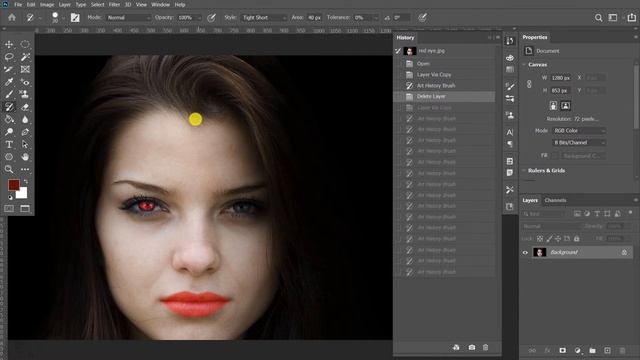Open the search icon in options bar

coord(598,18)
